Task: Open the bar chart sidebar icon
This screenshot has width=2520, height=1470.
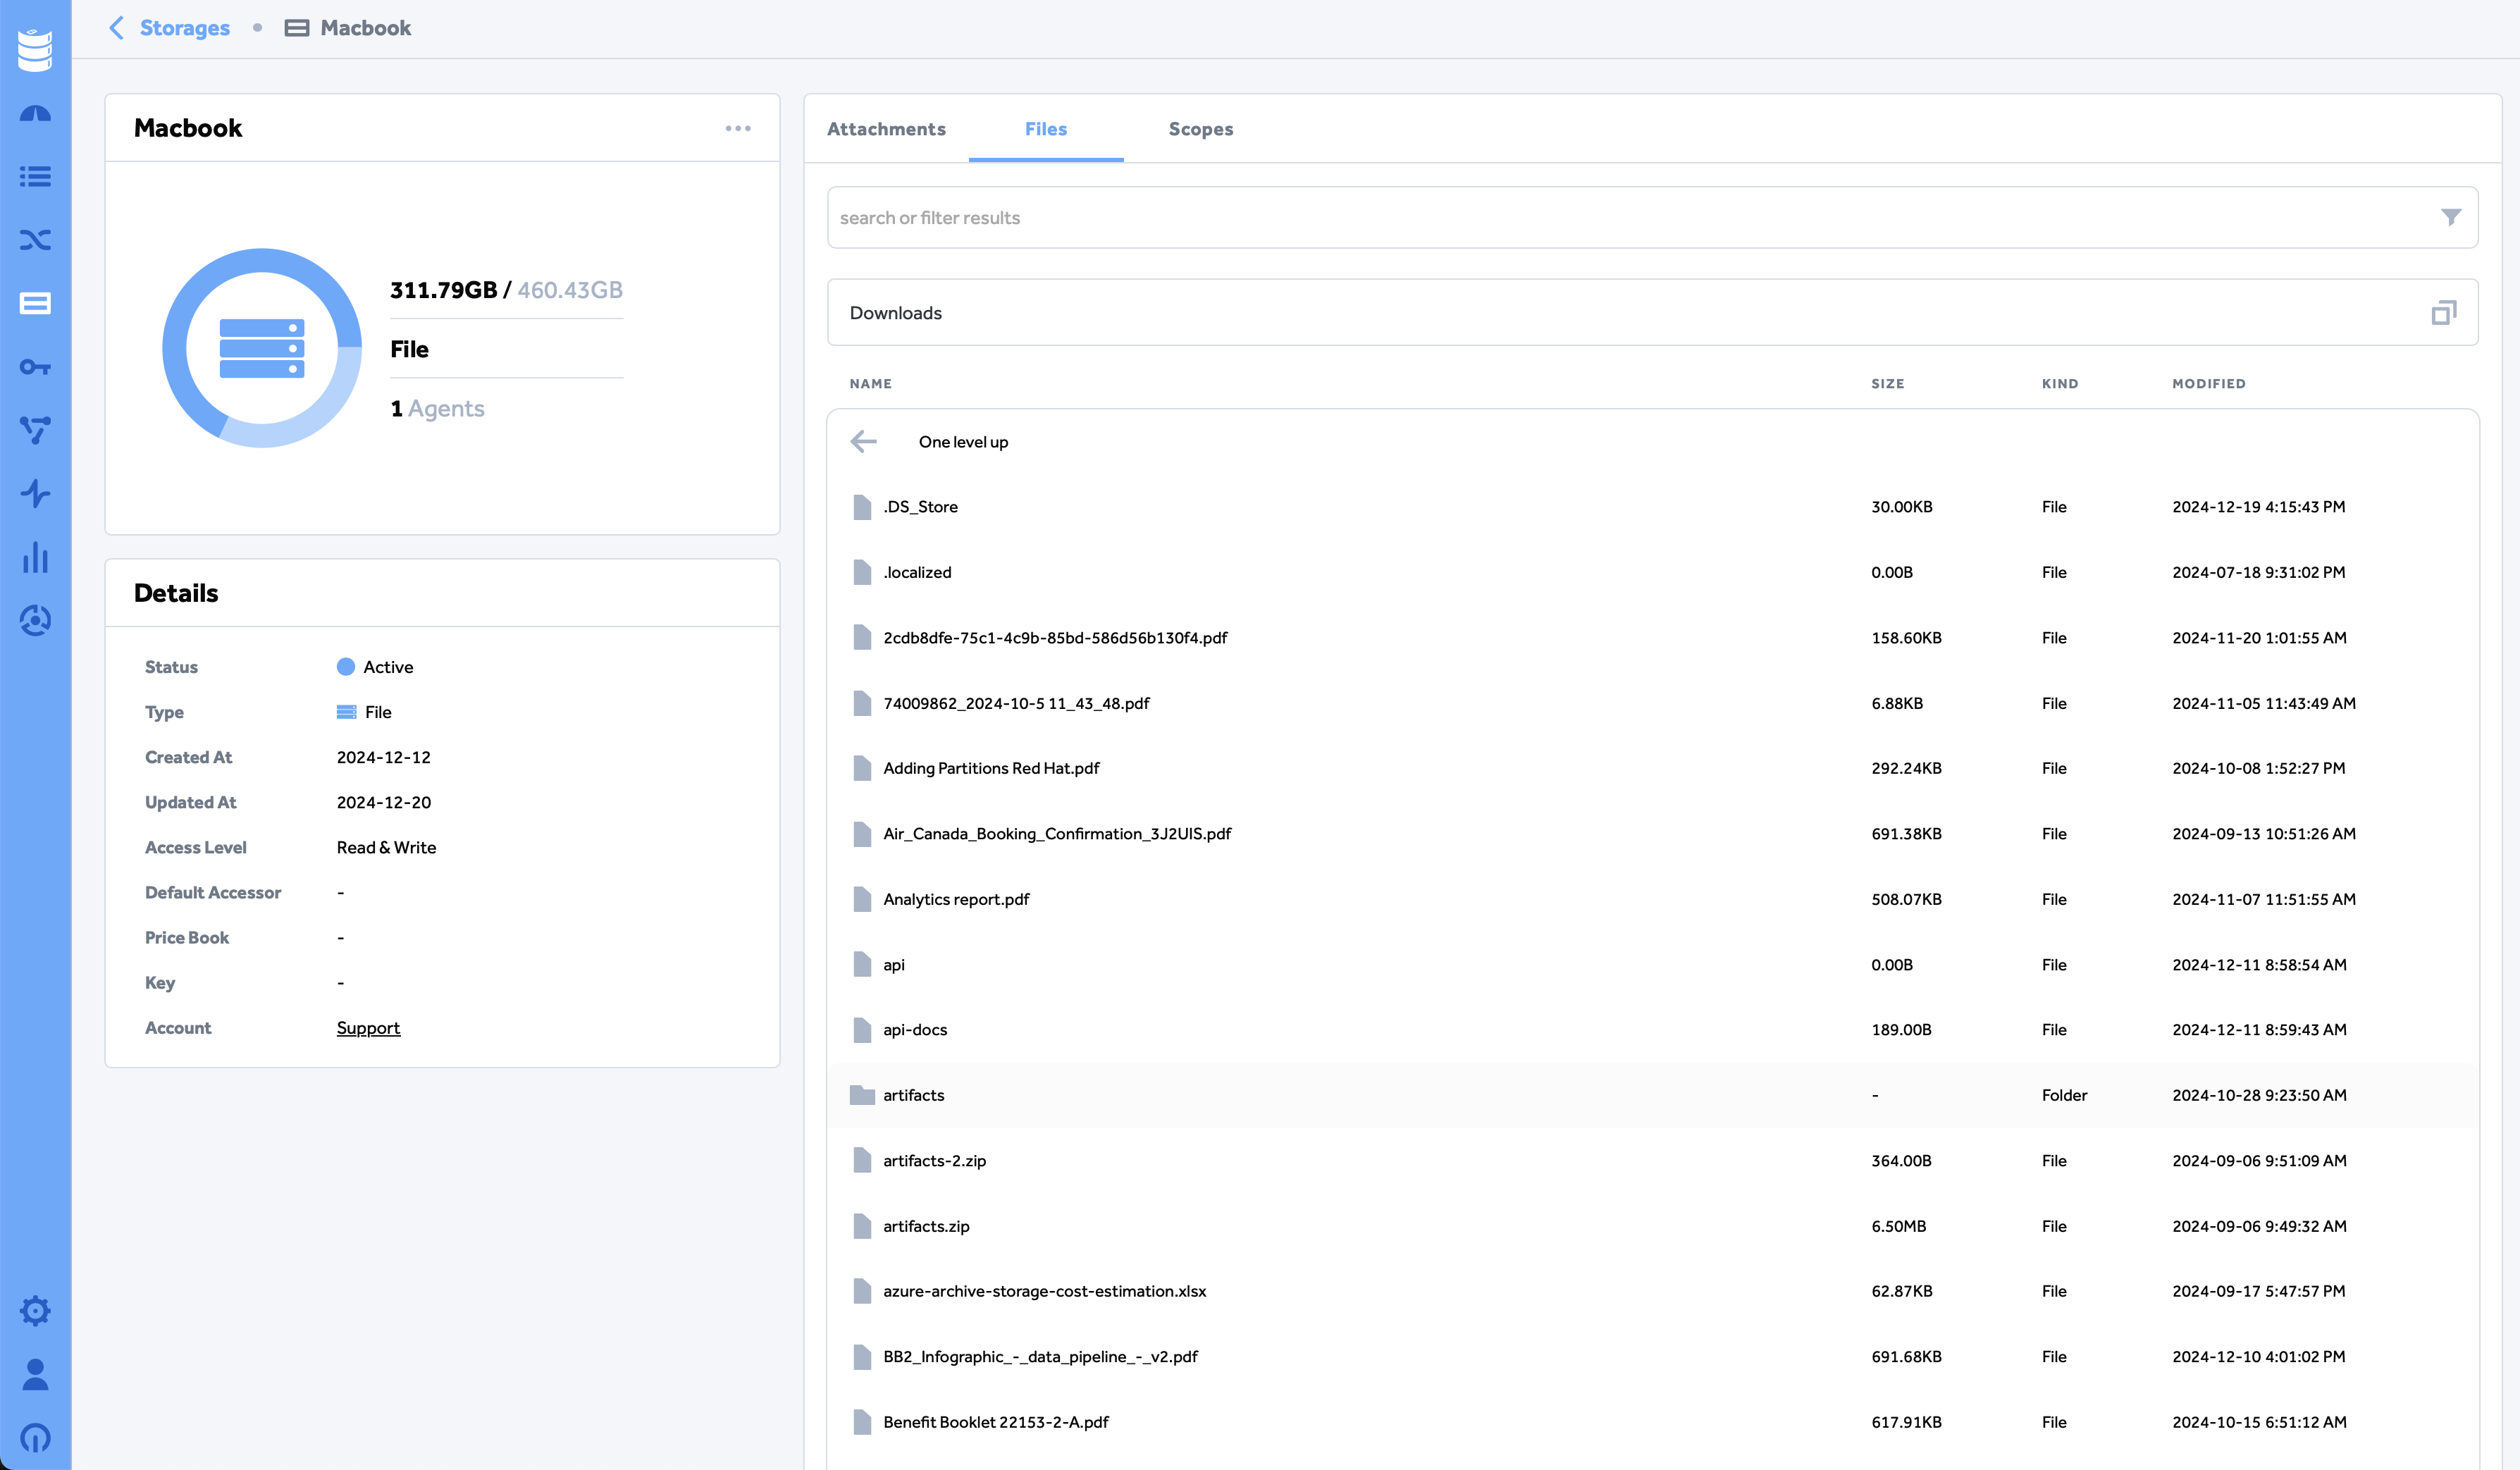Action: (x=35, y=557)
